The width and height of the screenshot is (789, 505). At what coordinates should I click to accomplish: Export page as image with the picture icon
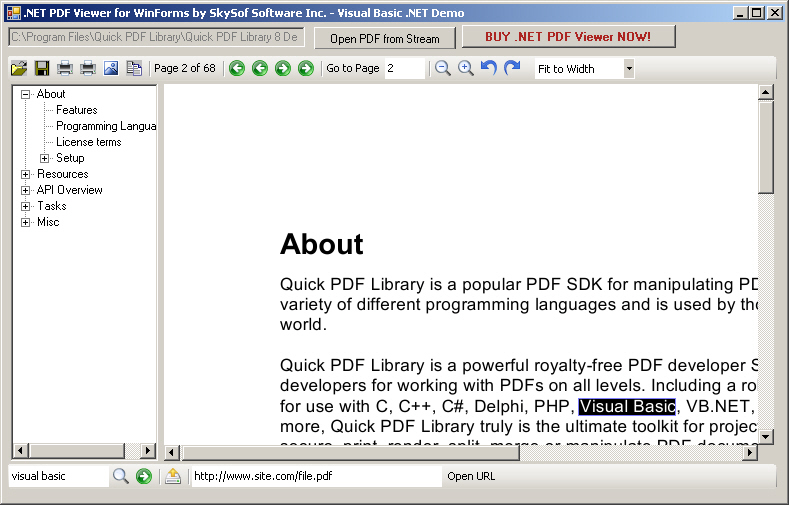111,68
